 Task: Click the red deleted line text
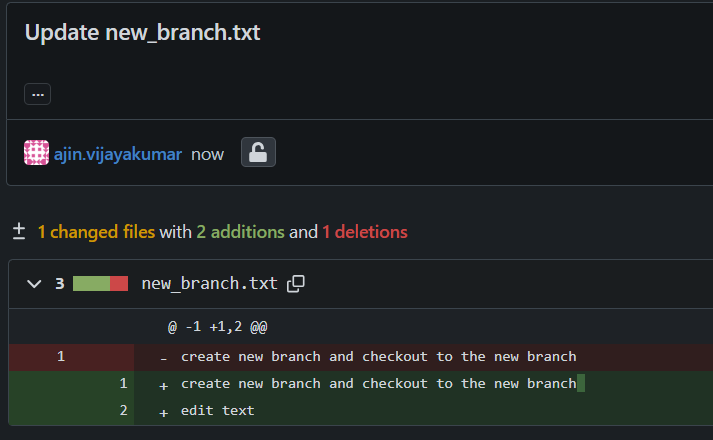tap(378, 356)
